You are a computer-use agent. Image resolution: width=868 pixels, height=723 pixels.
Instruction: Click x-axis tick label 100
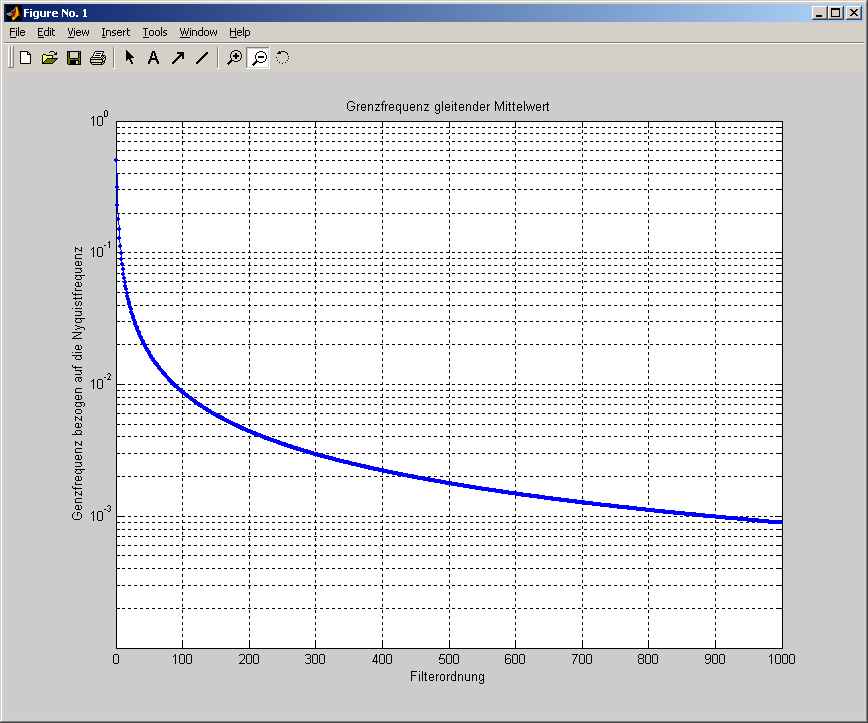tap(182, 659)
